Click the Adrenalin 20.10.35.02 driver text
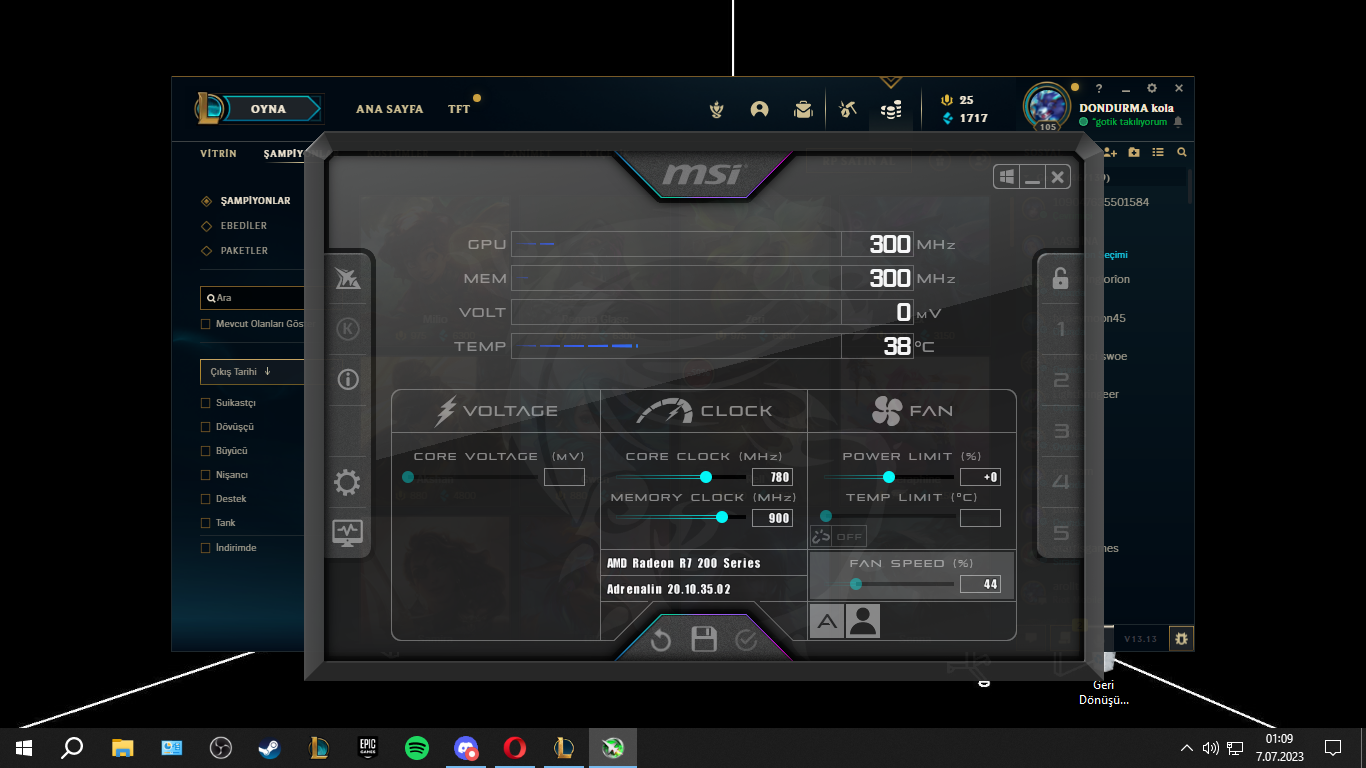The width and height of the screenshot is (1366, 768). pos(669,589)
